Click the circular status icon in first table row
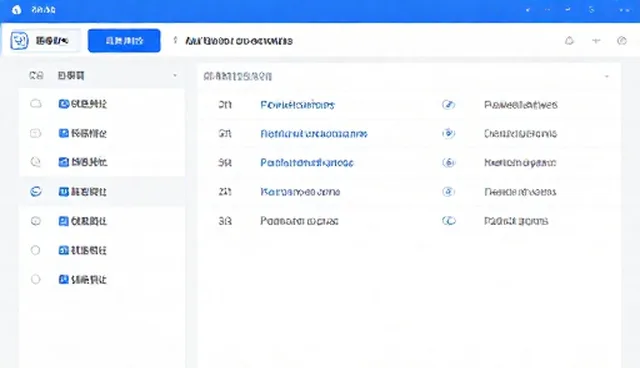 pos(449,105)
